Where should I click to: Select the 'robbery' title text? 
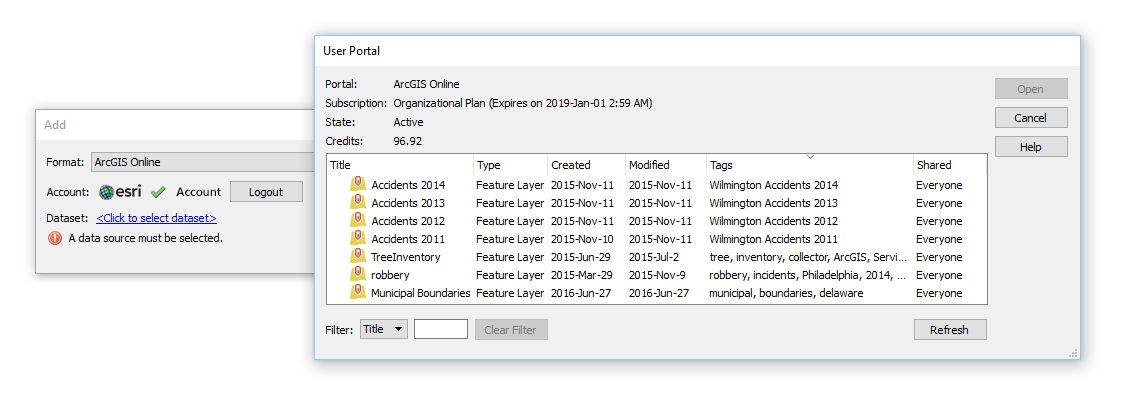(x=390, y=275)
